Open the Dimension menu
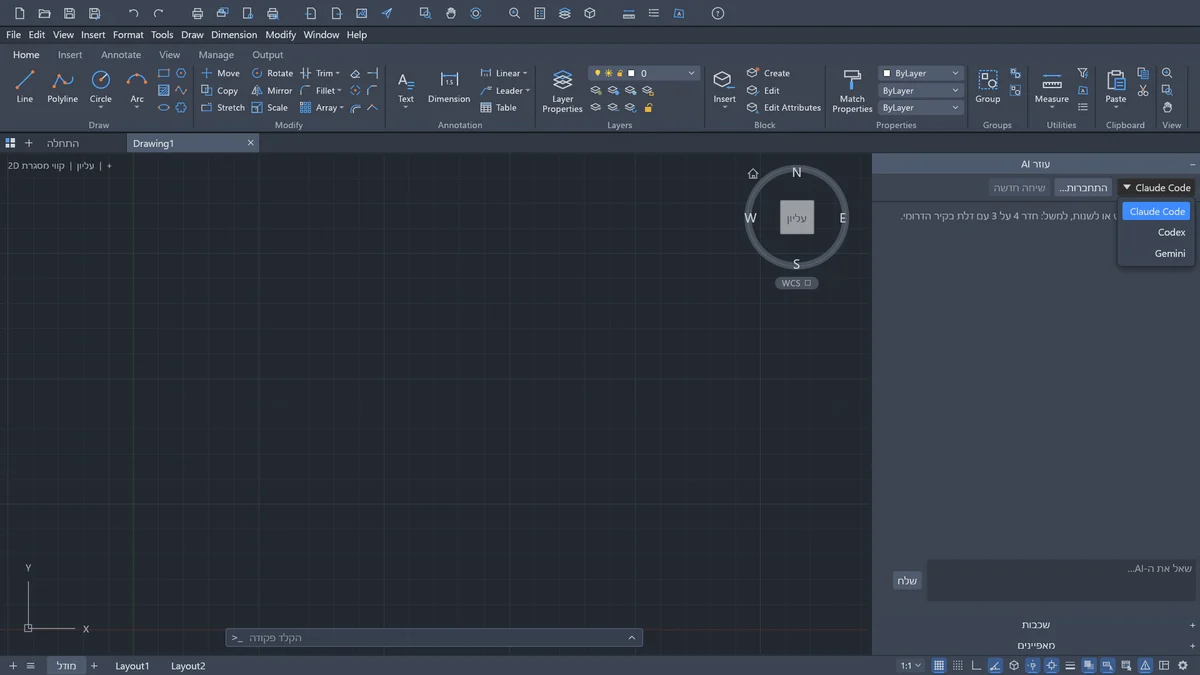Image resolution: width=1200 pixels, height=675 pixels. 234,34
